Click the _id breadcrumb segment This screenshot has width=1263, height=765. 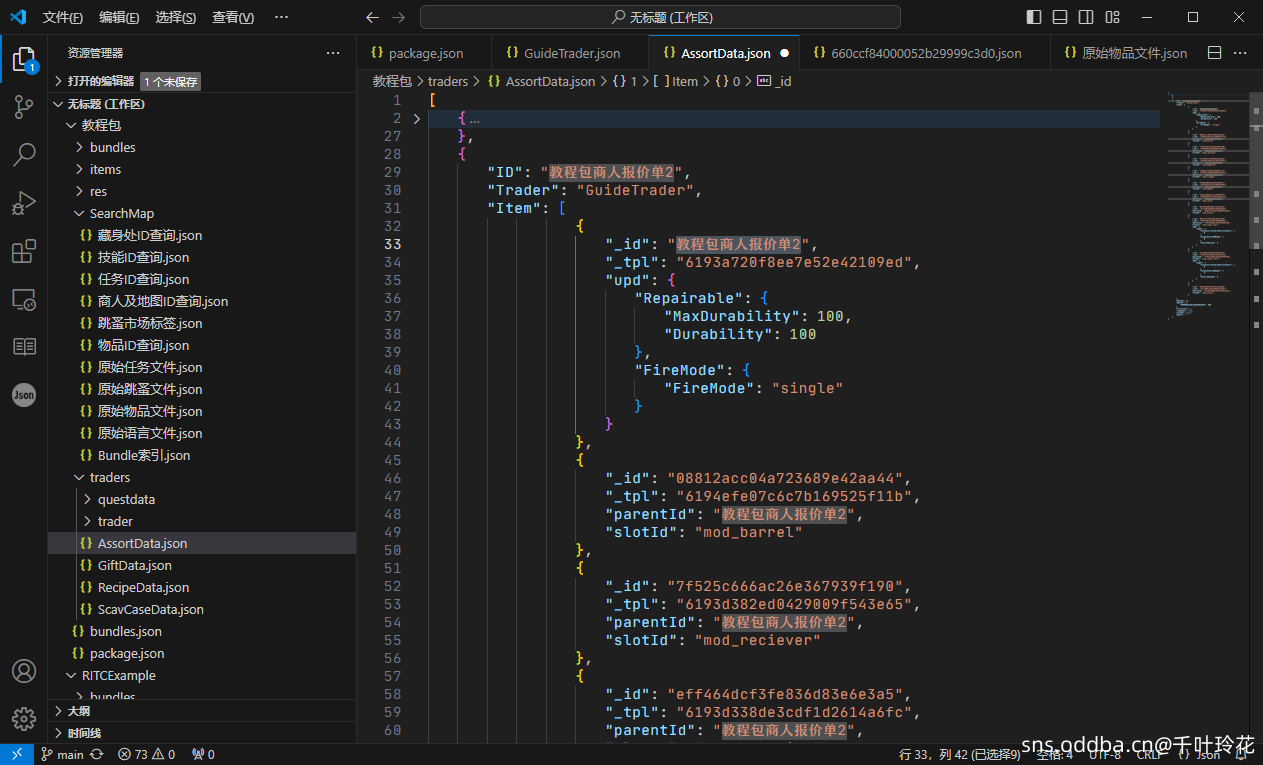[x=774, y=81]
